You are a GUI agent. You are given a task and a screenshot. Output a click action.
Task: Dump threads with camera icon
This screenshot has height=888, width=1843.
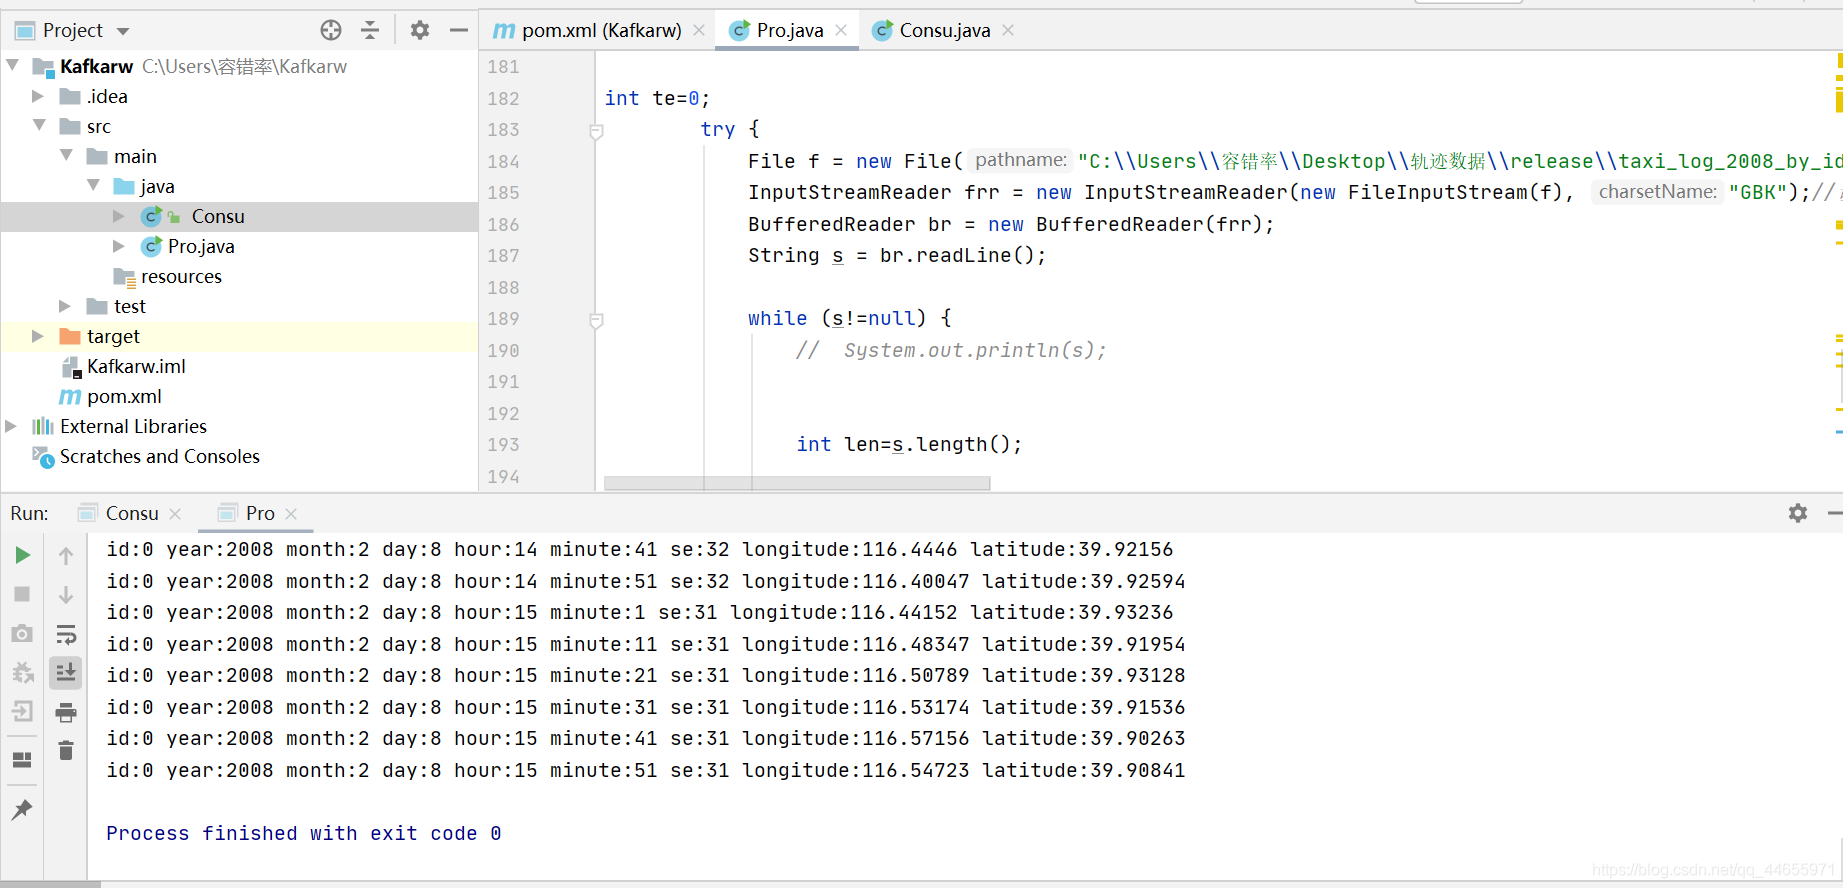22,633
